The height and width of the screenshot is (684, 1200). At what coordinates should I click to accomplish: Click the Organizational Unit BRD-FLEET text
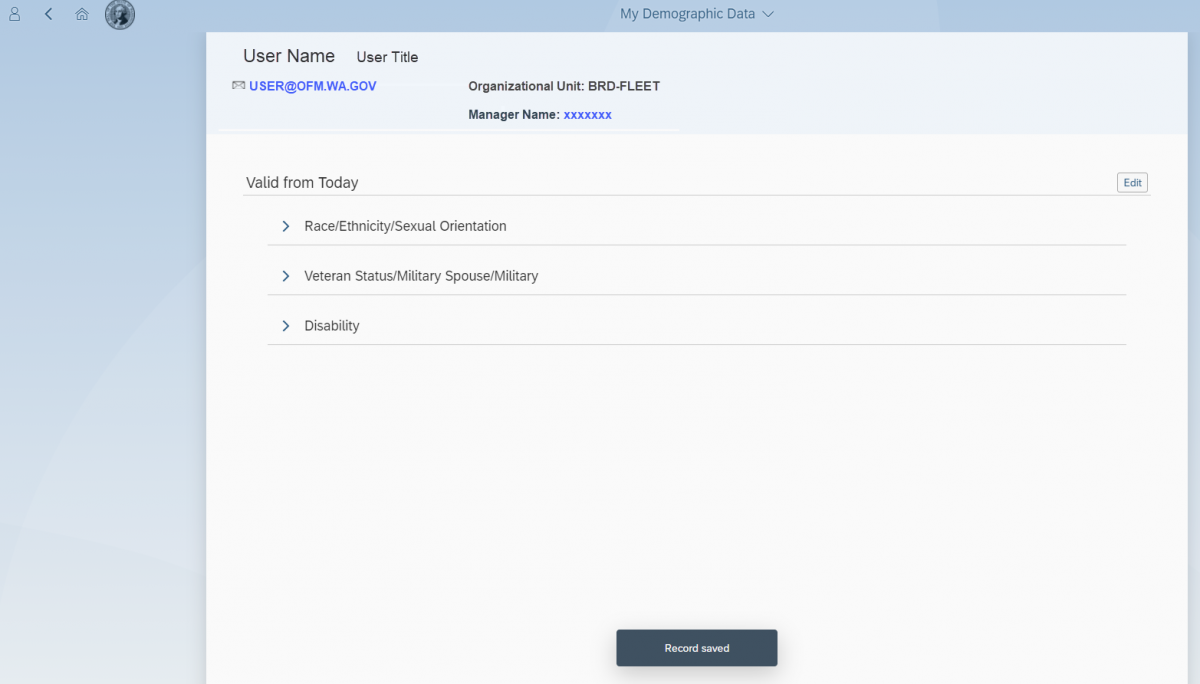(x=563, y=86)
